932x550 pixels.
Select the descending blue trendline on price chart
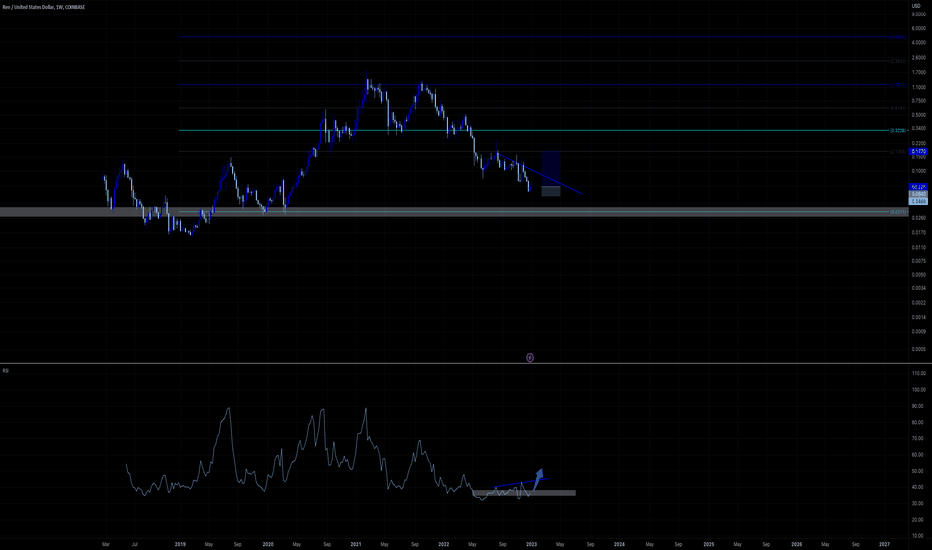point(539,174)
